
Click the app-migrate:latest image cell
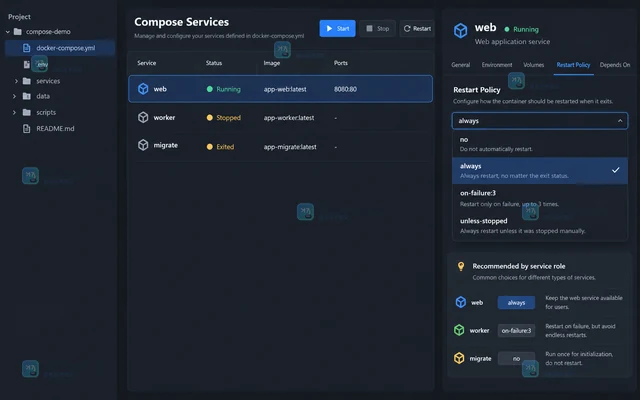pyautogui.click(x=290, y=147)
